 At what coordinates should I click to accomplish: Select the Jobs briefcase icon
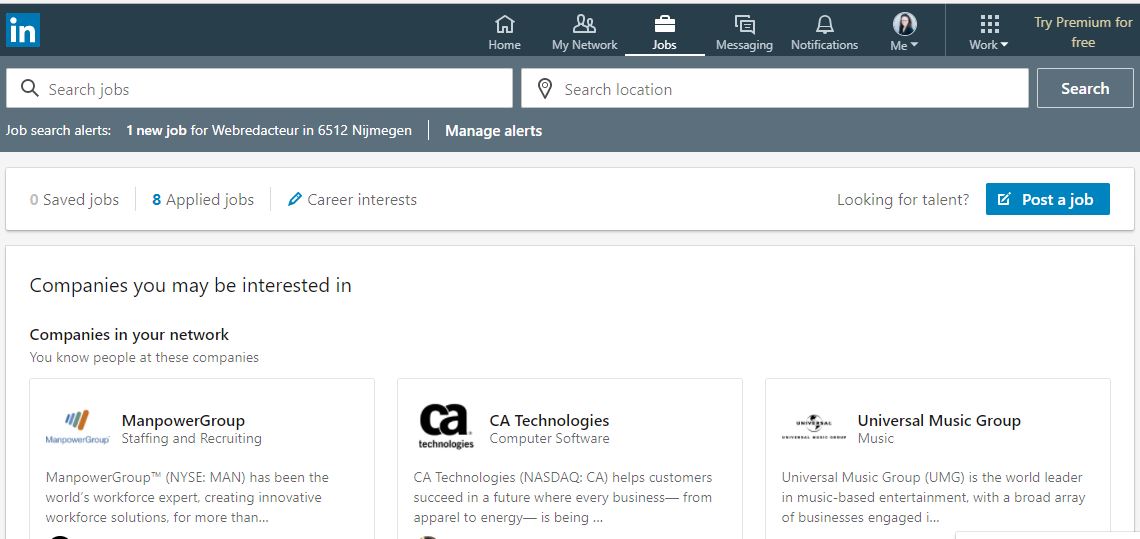(x=664, y=24)
